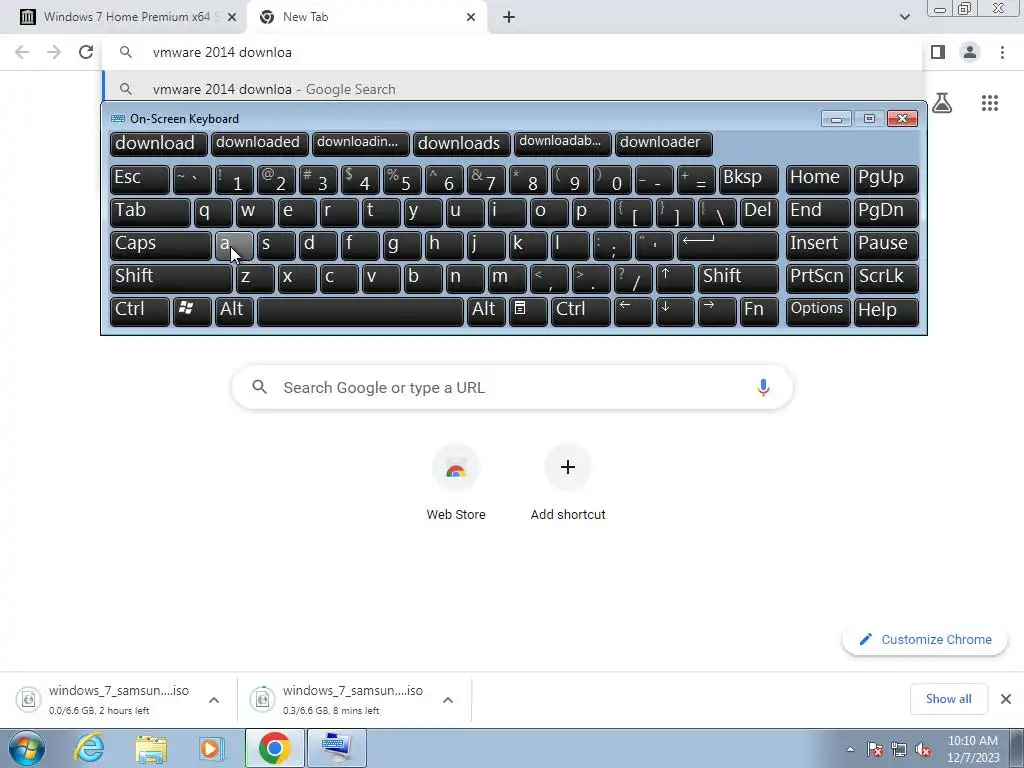This screenshot has width=1024, height=768.
Task: Open the Web Store shortcut
Action: click(x=456, y=482)
